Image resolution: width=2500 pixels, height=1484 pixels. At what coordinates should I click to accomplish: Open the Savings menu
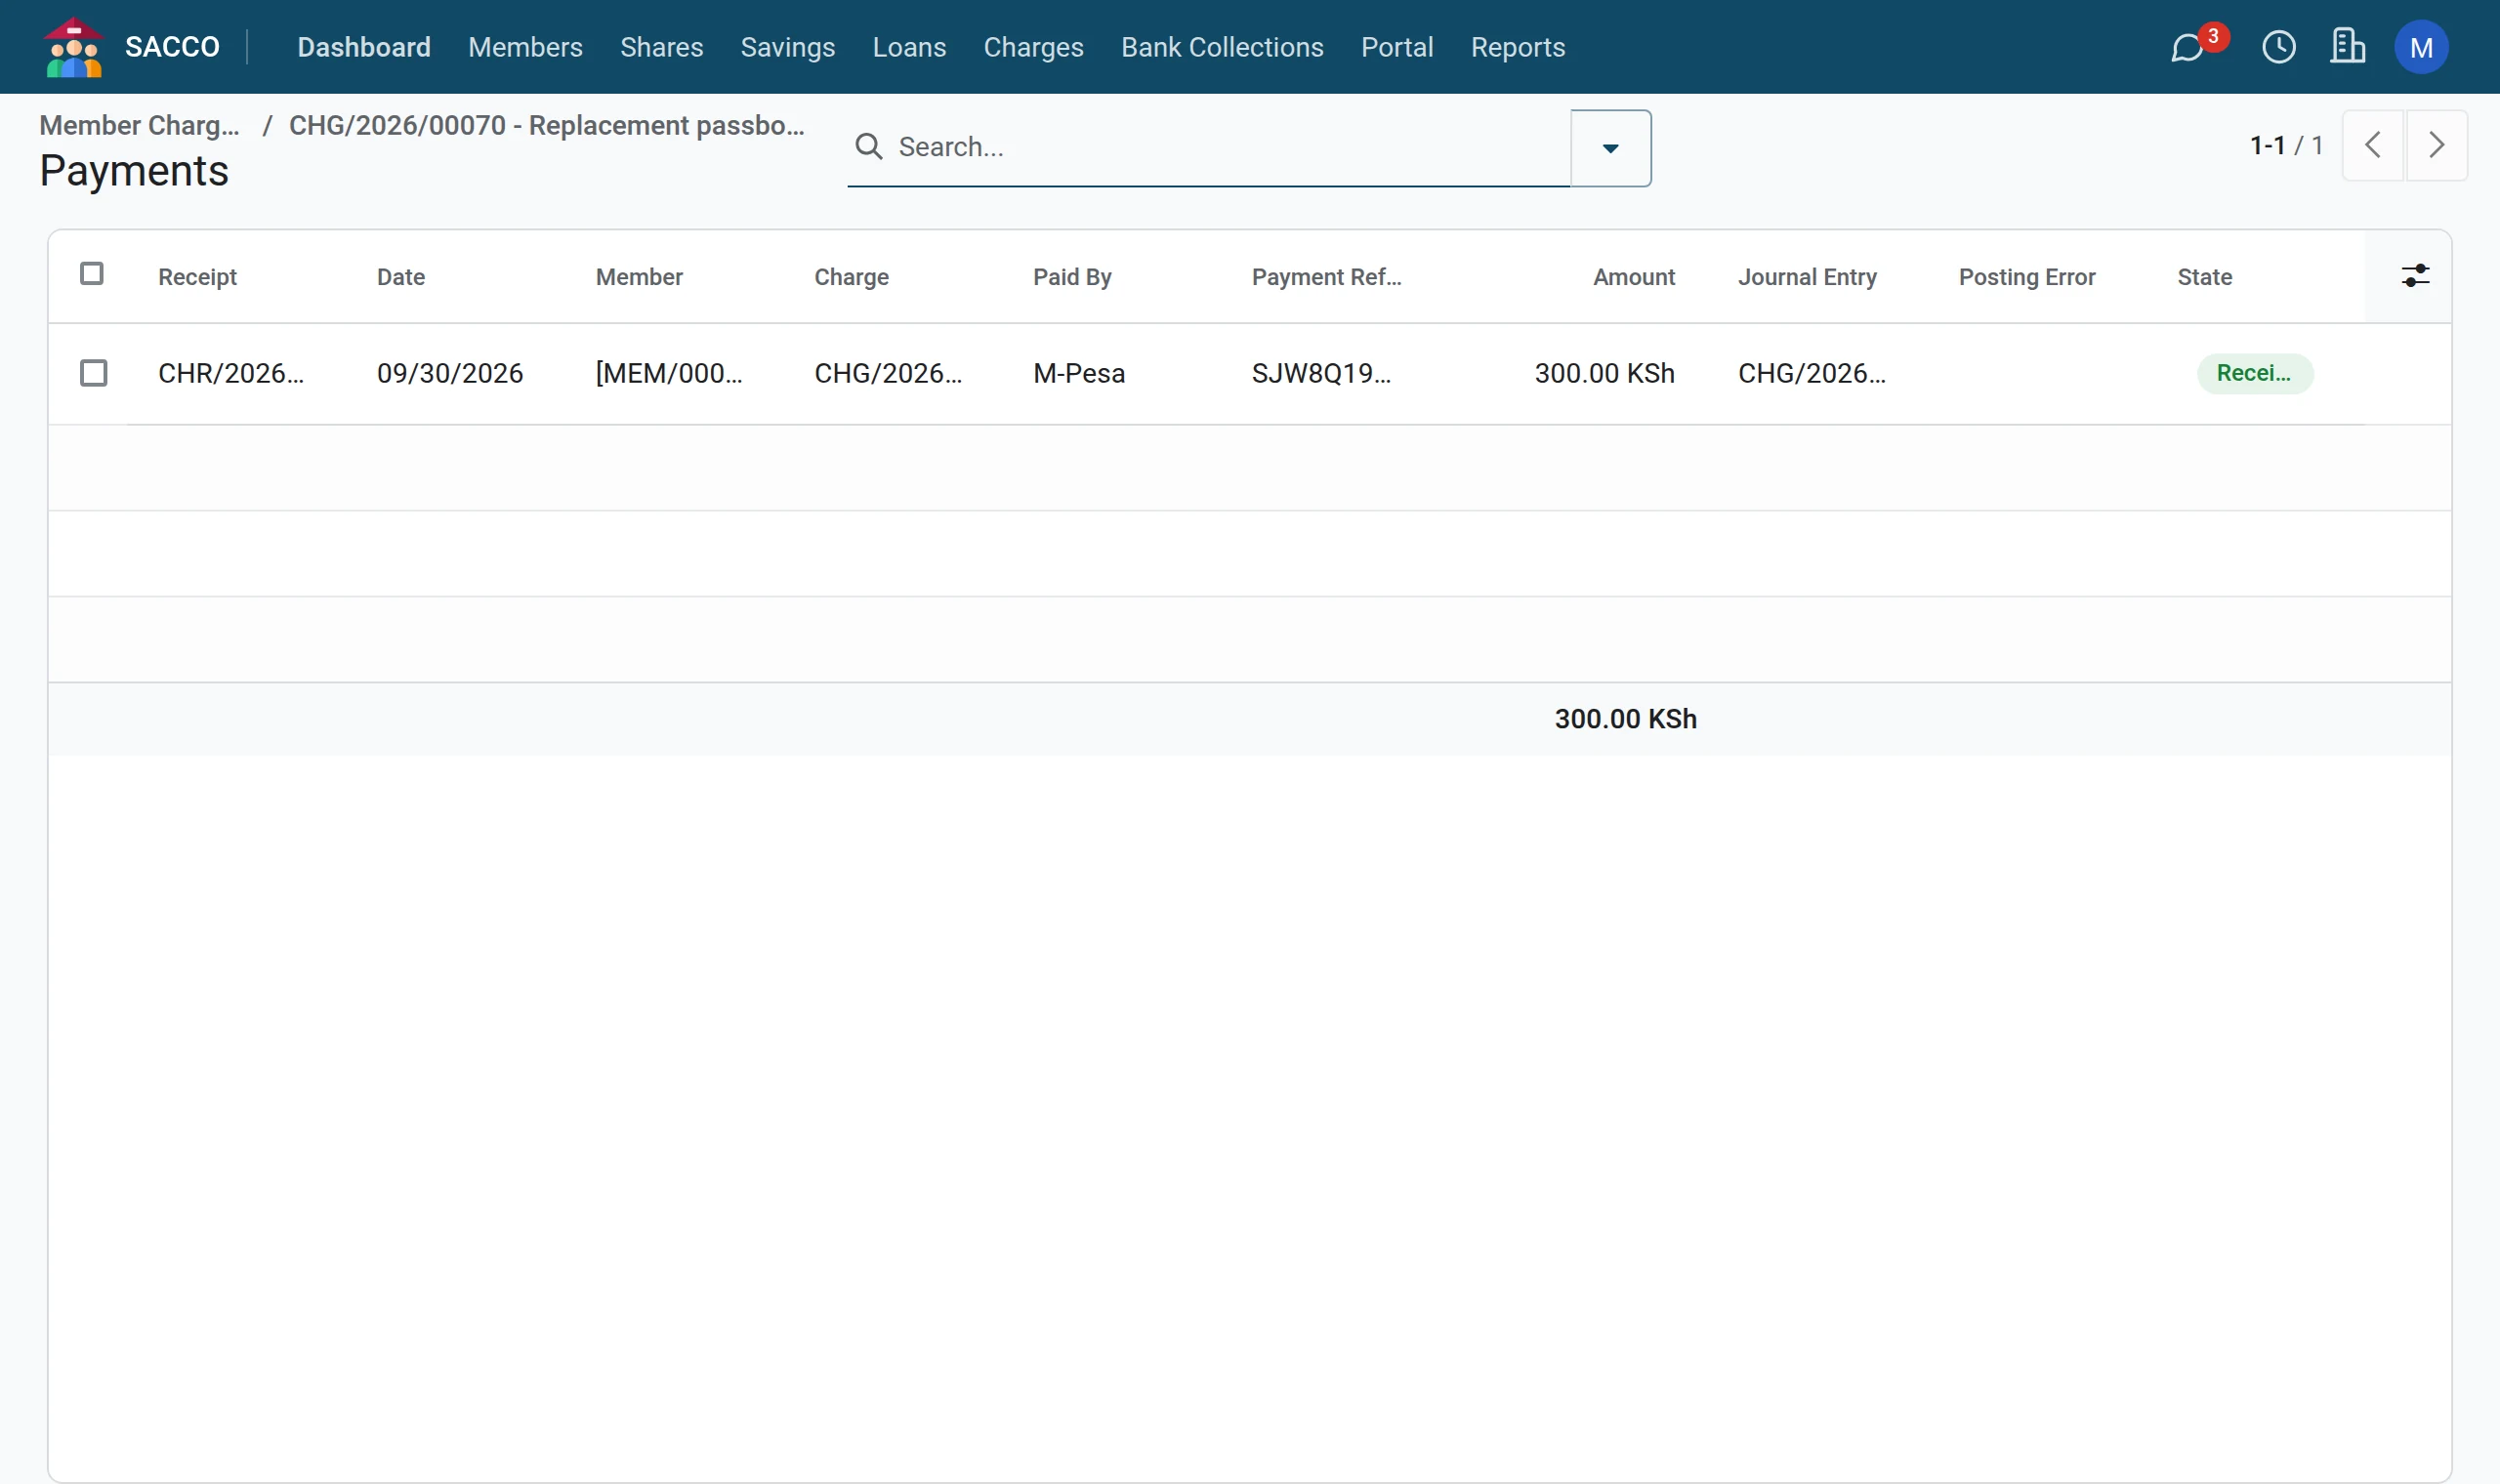788,47
